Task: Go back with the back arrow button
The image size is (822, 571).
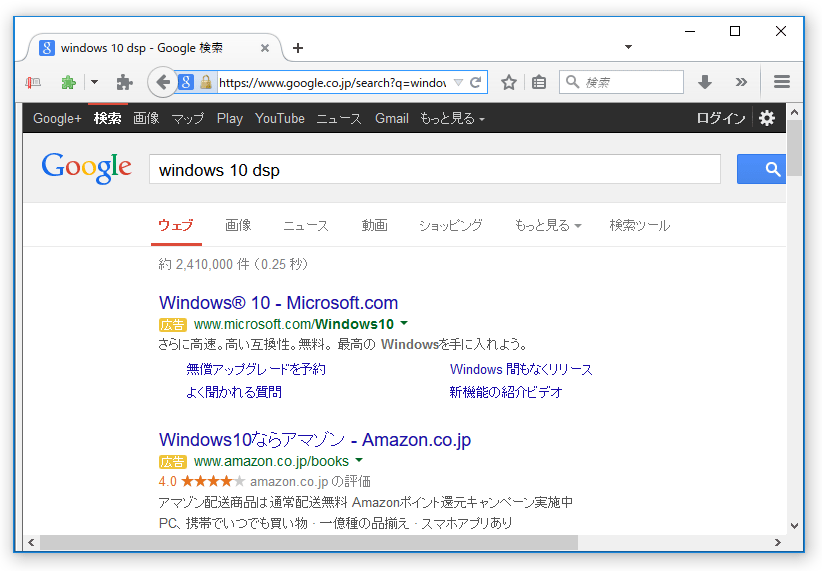Action: pos(163,82)
